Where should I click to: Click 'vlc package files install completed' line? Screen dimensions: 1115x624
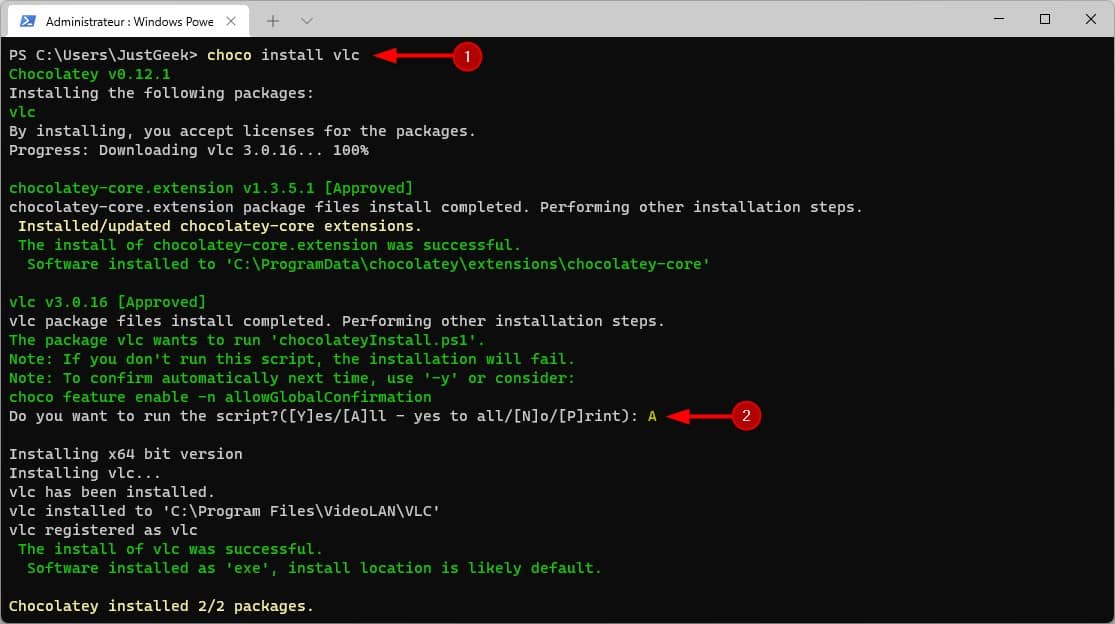(x=336, y=321)
